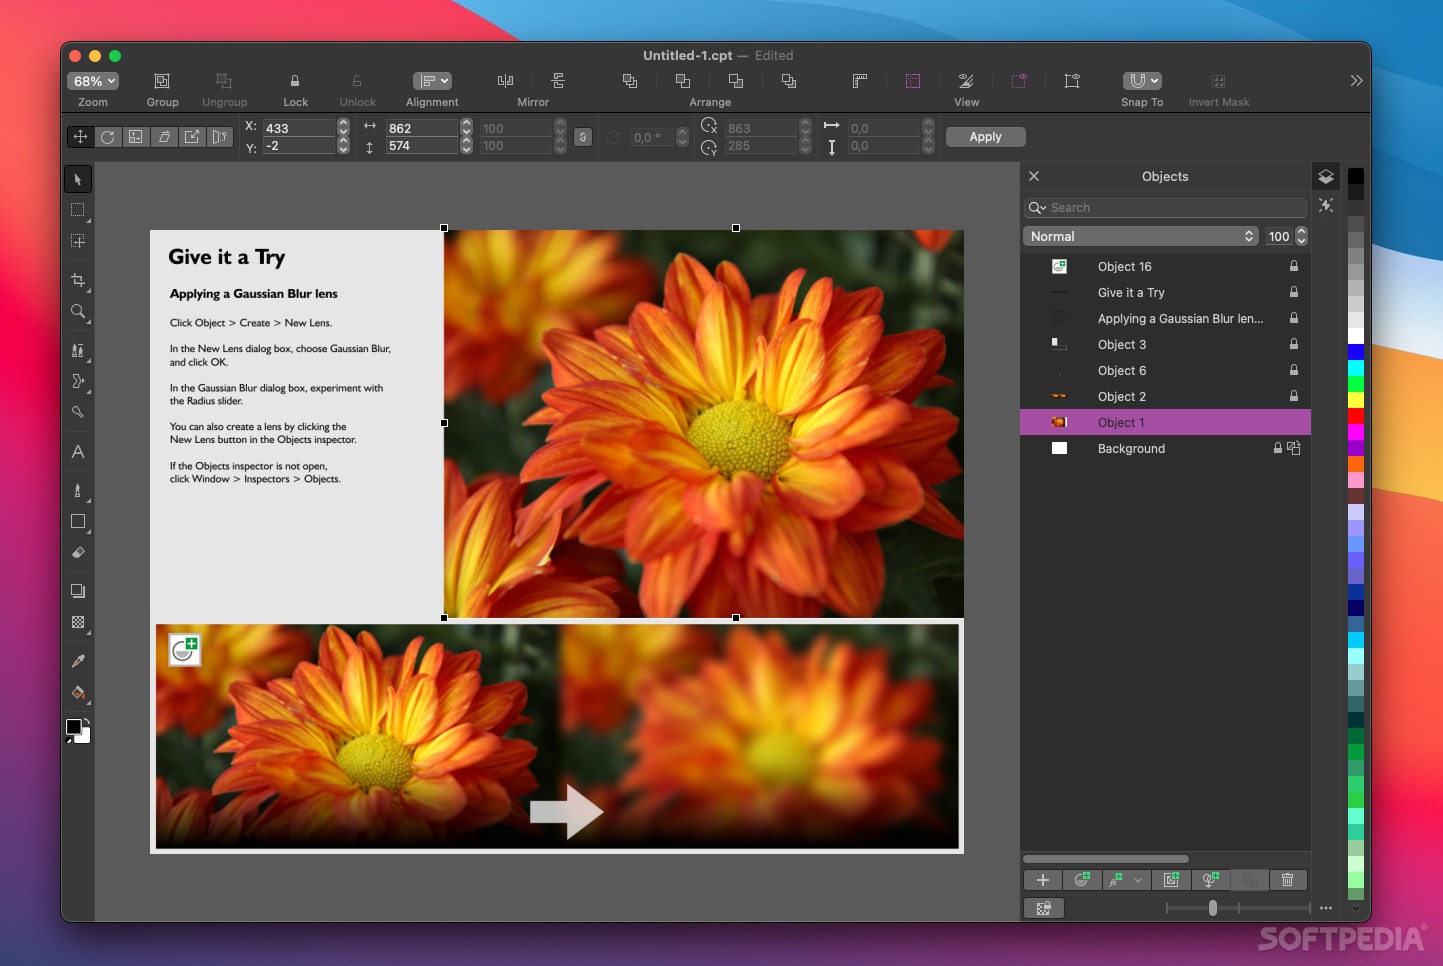
Task: Unlock the Background layer's lock icon
Action: pyautogui.click(x=1277, y=449)
